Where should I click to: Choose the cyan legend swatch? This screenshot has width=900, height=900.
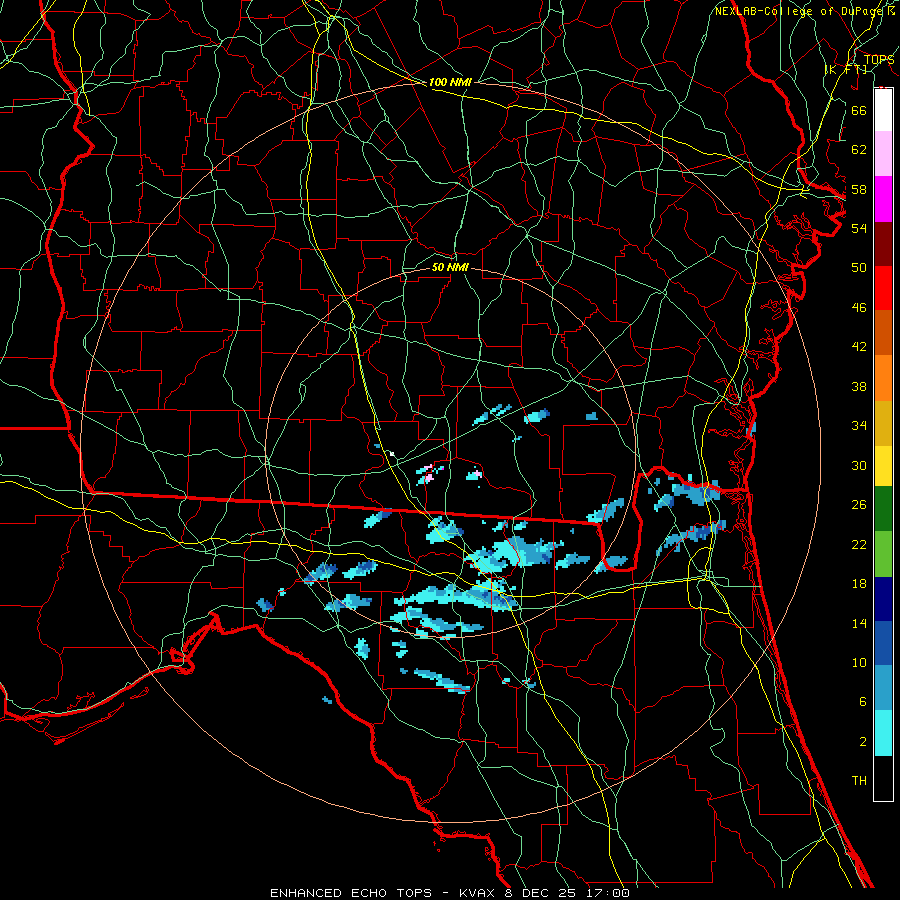[x=883, y=733]
